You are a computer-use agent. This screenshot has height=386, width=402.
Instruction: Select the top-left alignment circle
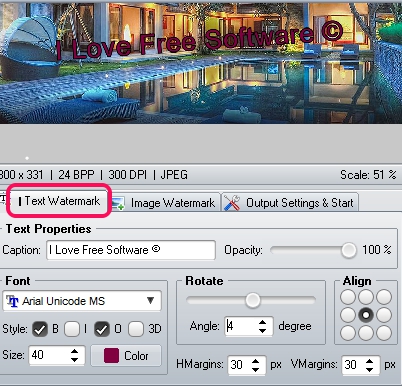(348, 297)
